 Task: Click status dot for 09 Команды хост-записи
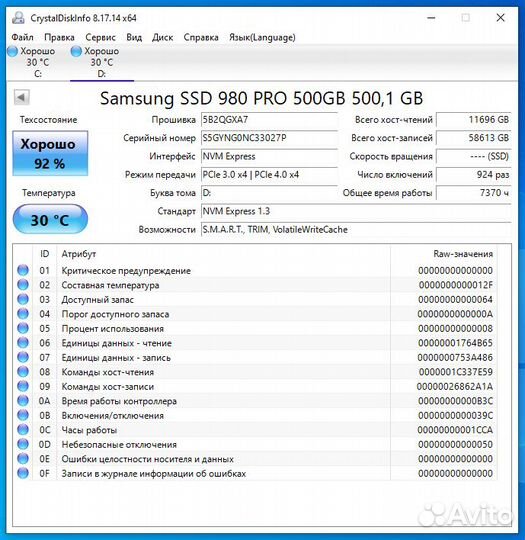[23, 386]
